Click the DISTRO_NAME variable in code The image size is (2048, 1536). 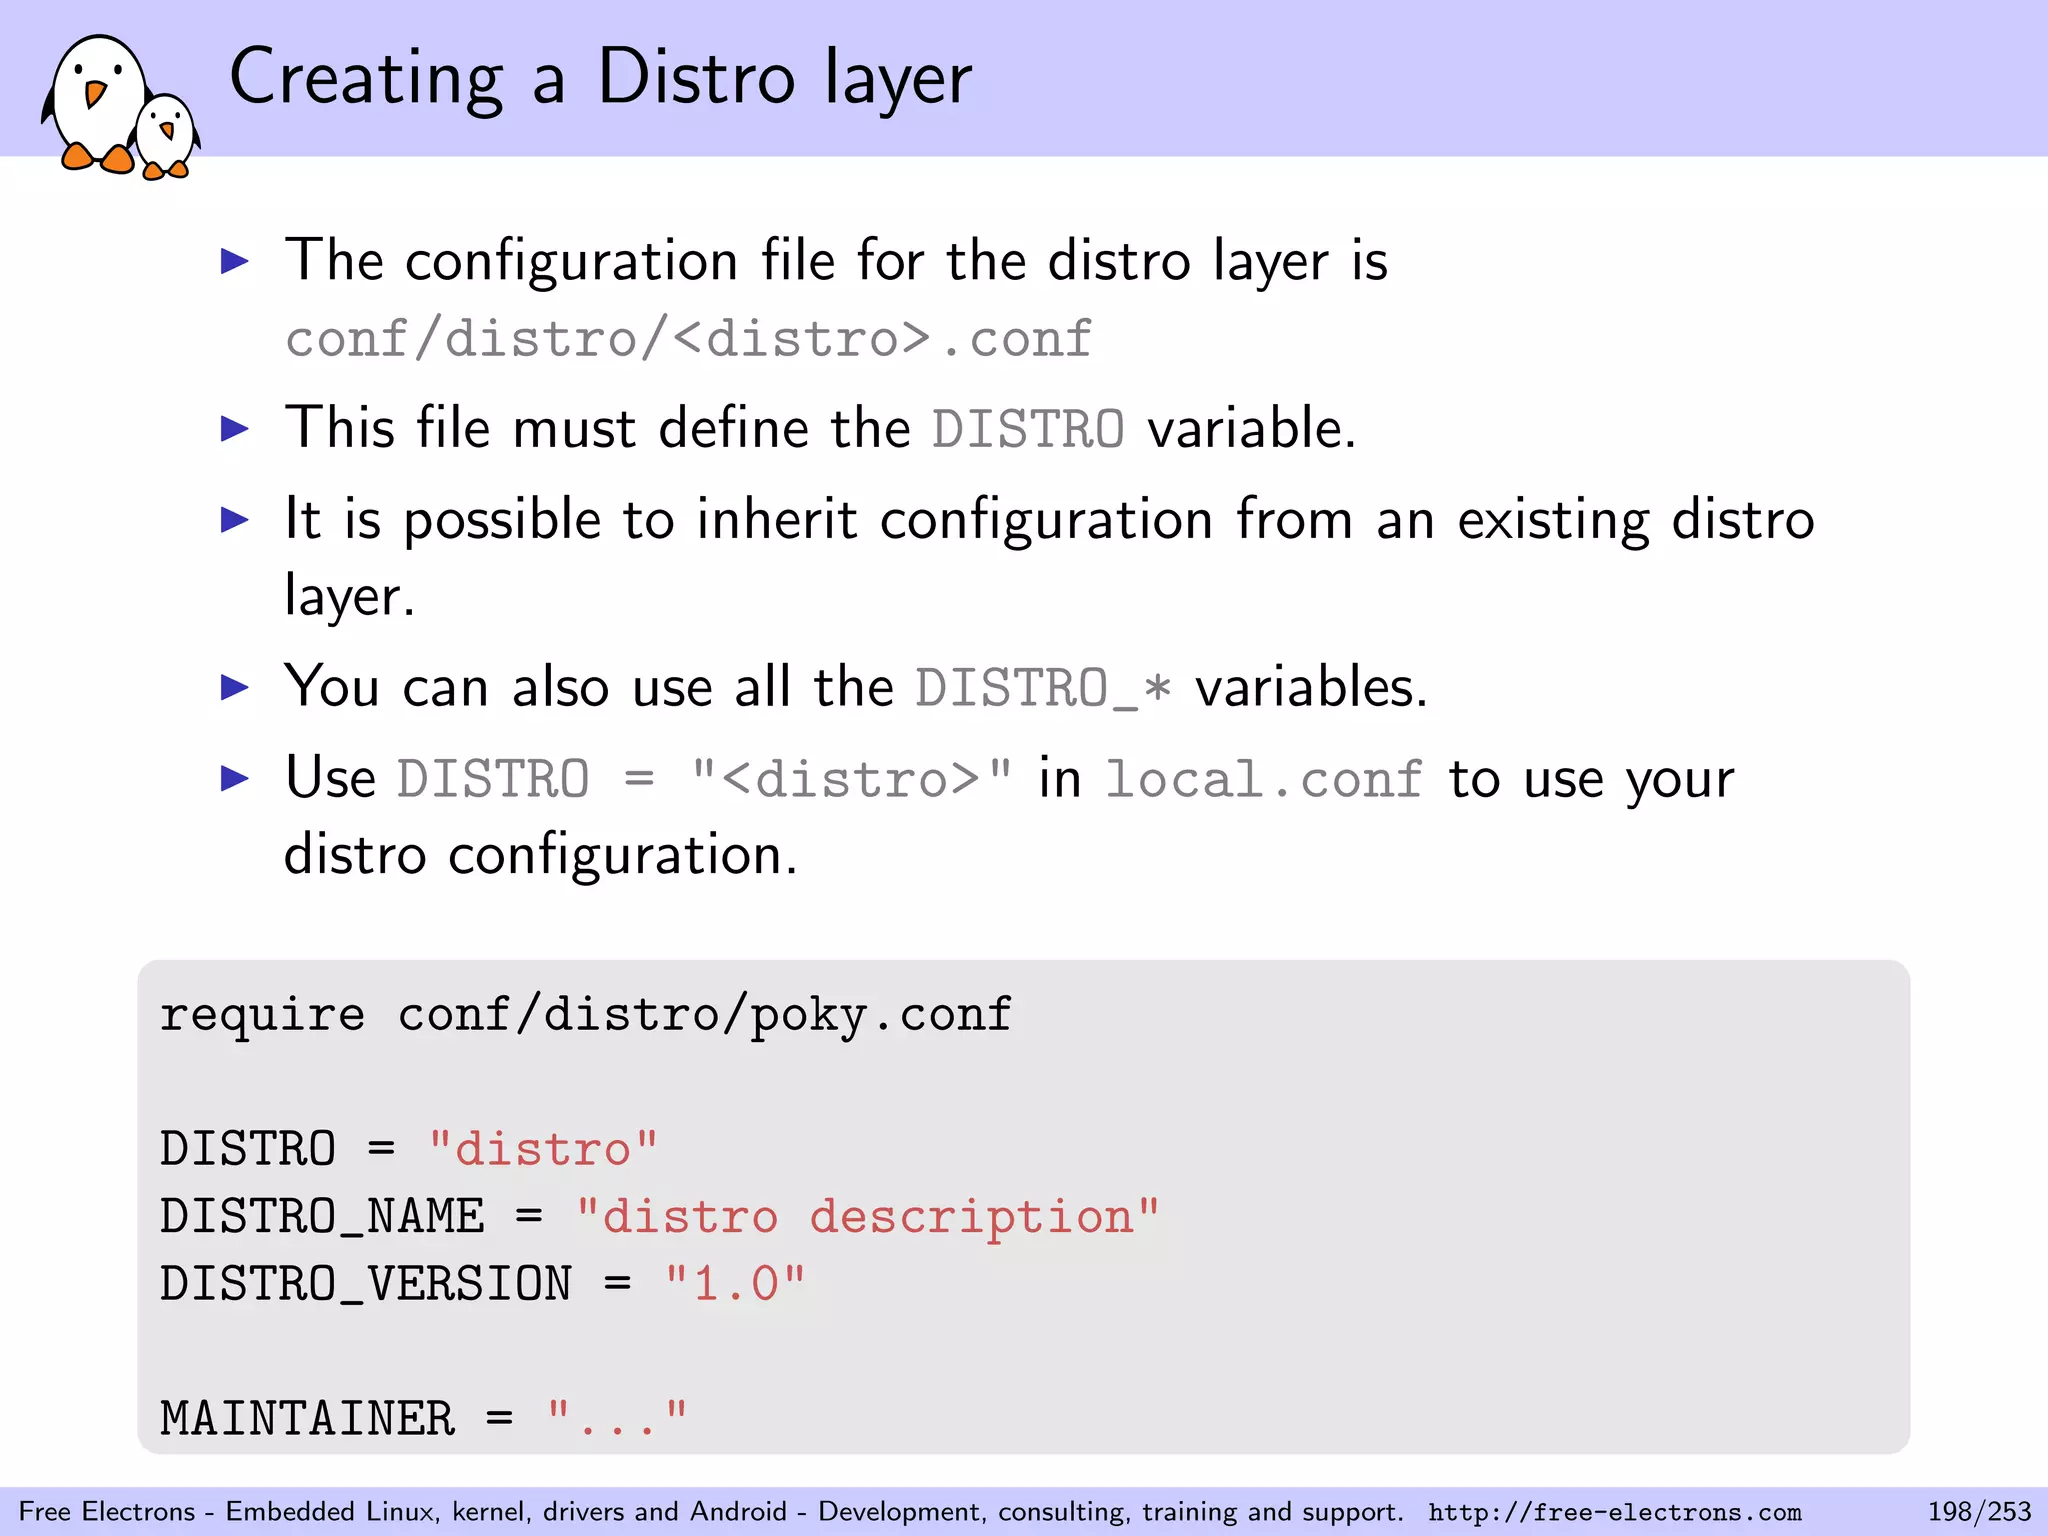tap(322, 1217)
